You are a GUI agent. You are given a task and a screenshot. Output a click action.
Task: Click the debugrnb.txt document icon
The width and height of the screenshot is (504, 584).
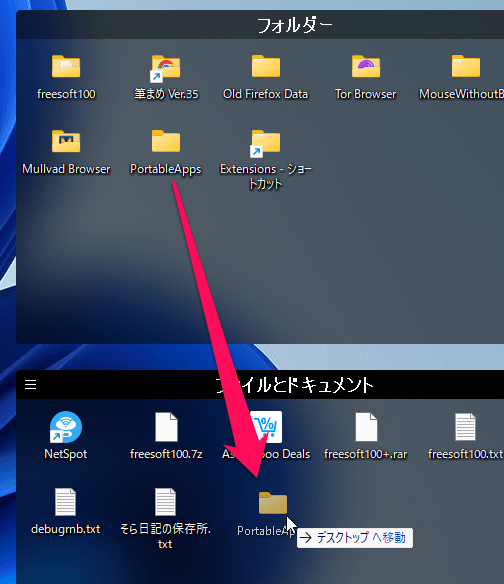pos(66,502)
